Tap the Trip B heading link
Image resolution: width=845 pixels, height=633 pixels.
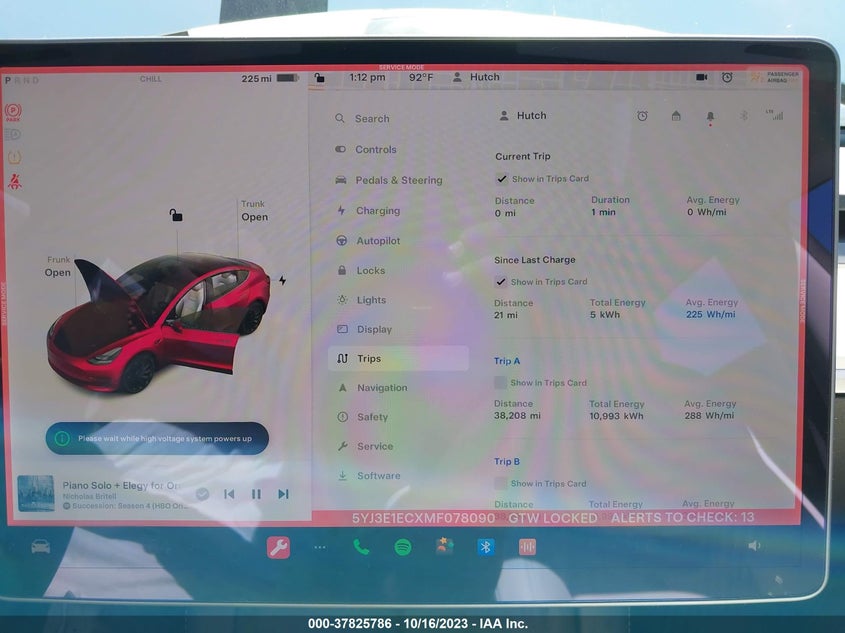[x=507, y=462]
